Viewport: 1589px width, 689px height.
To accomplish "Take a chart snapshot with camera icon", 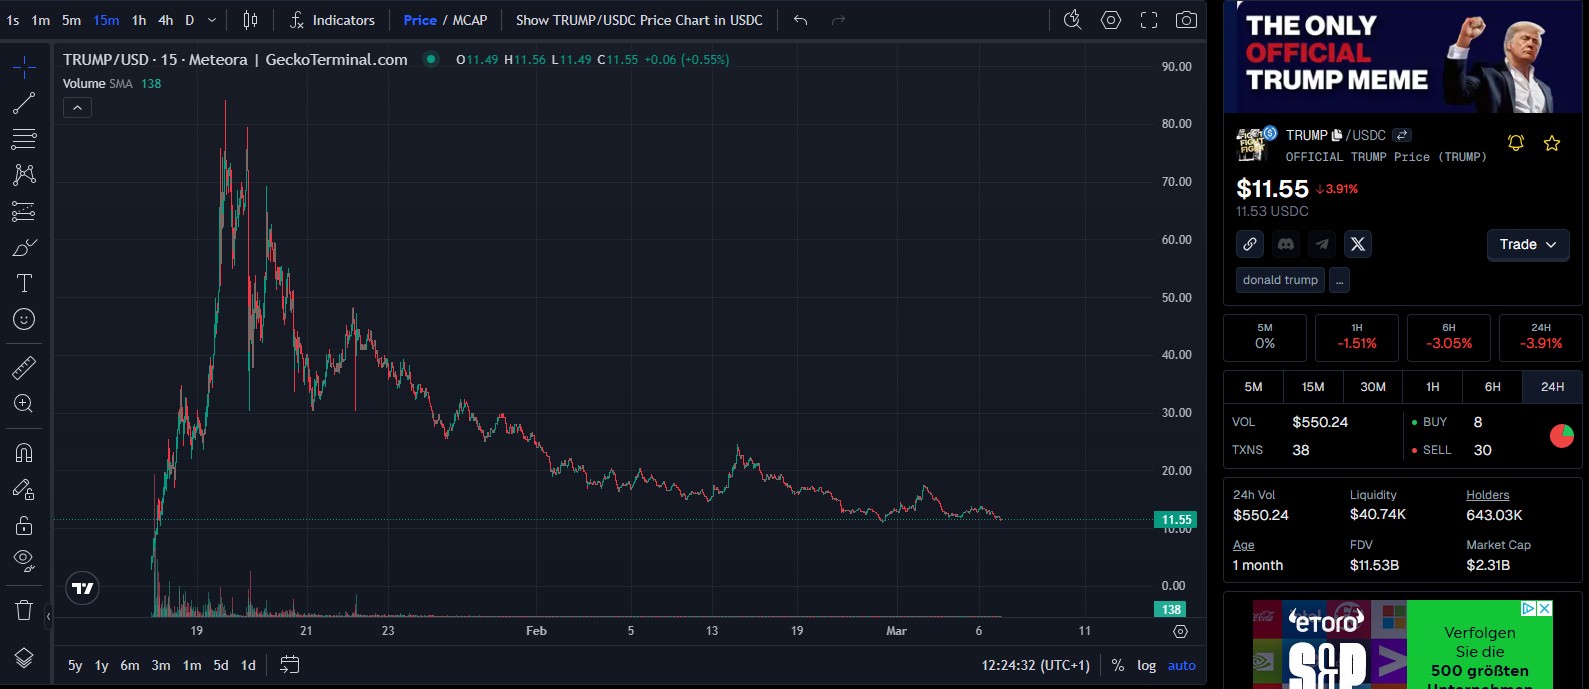I will (1186, 20).
